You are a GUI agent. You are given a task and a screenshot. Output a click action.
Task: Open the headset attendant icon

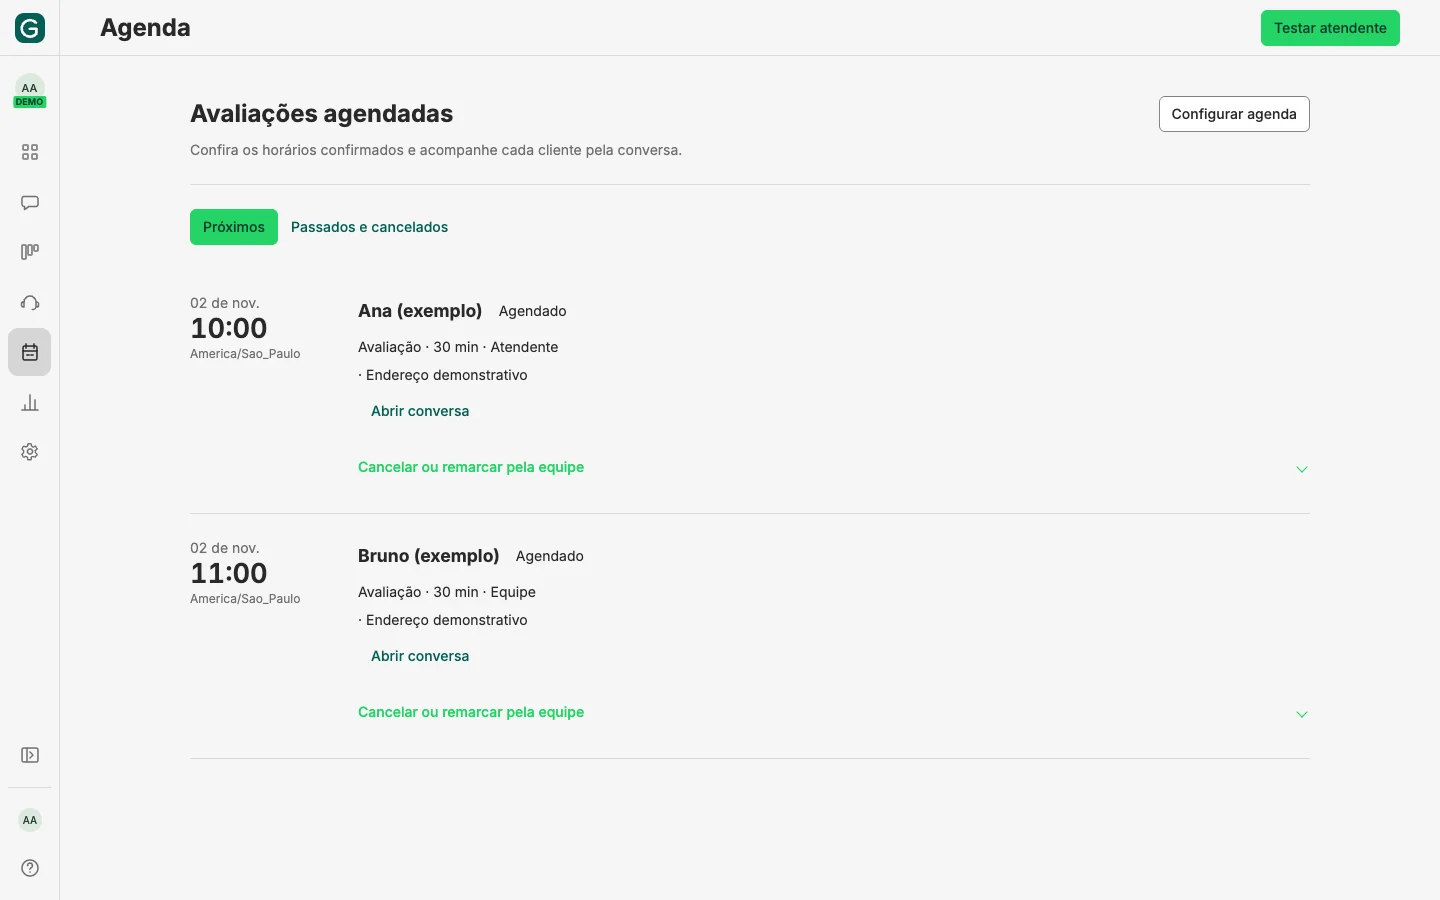30,302
